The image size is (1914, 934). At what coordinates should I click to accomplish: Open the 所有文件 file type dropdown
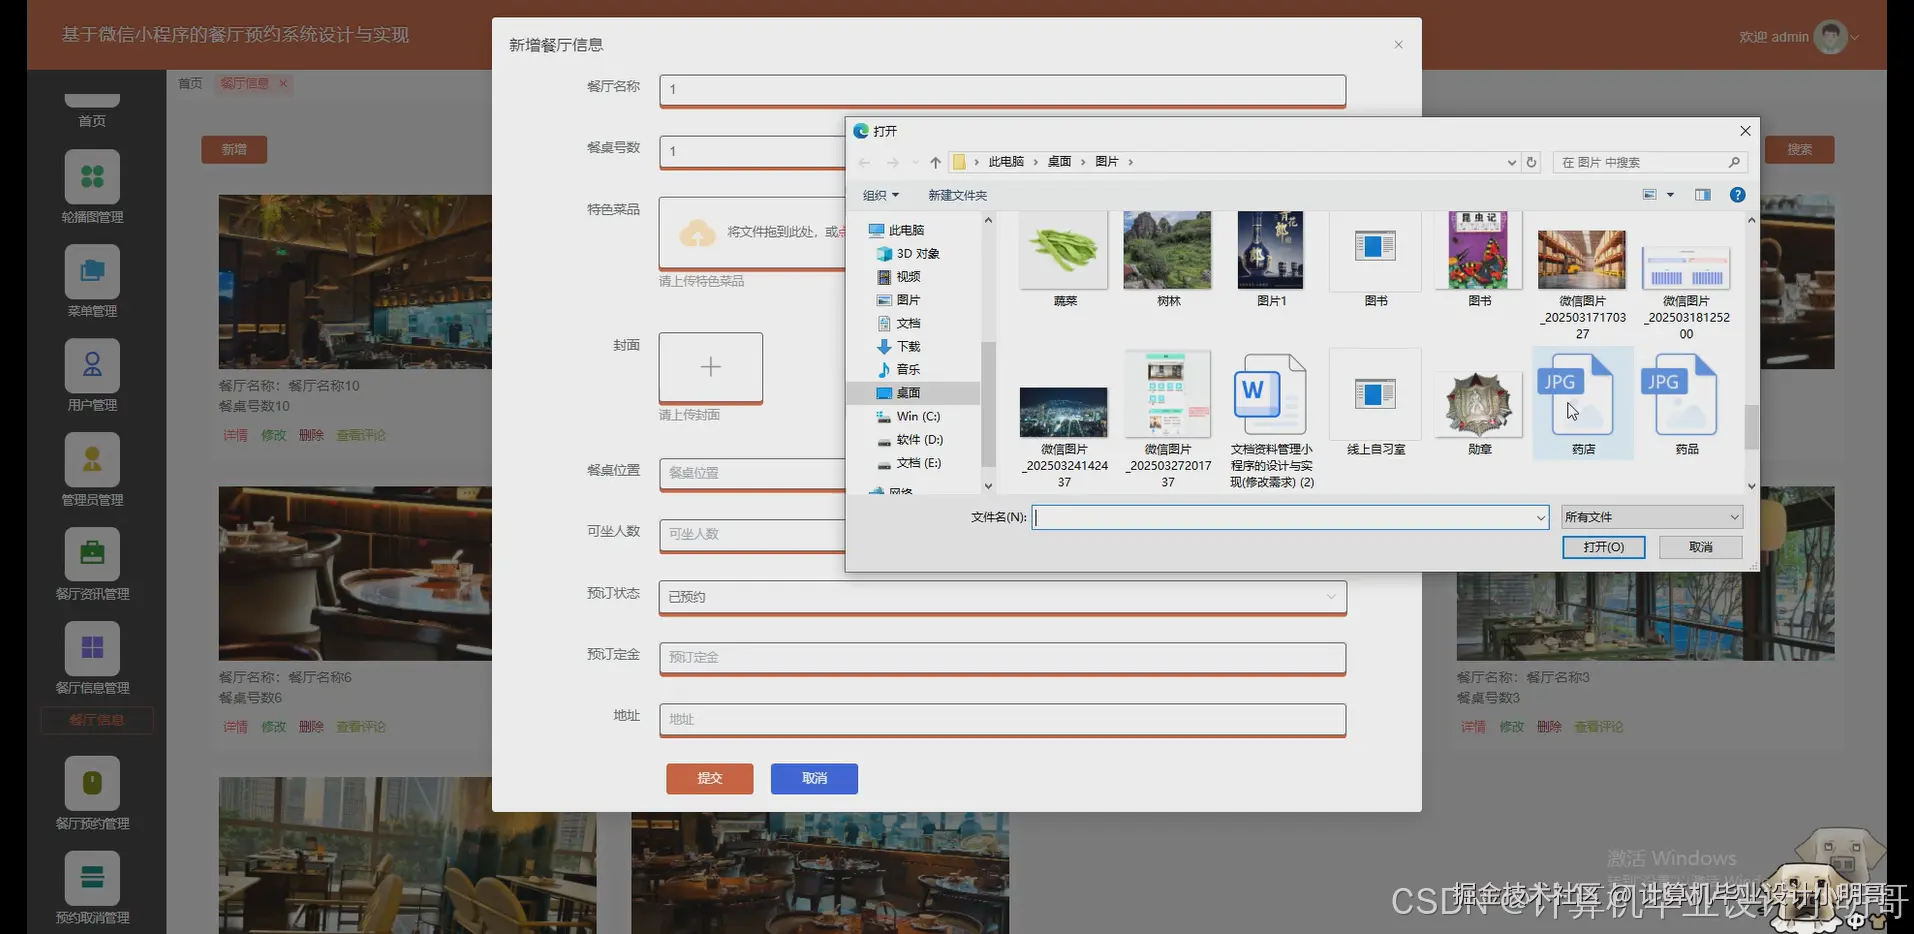pyautogui.click(x=1652, y=517)
